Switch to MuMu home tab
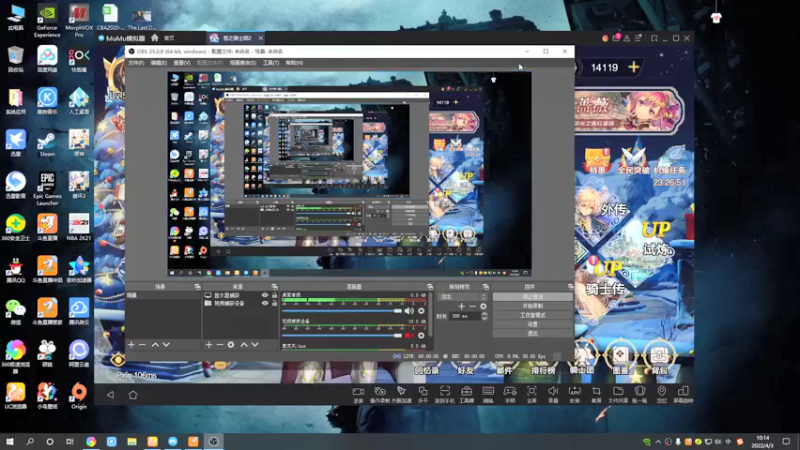Viewport: 800px width, 450px height. (163, 38)
